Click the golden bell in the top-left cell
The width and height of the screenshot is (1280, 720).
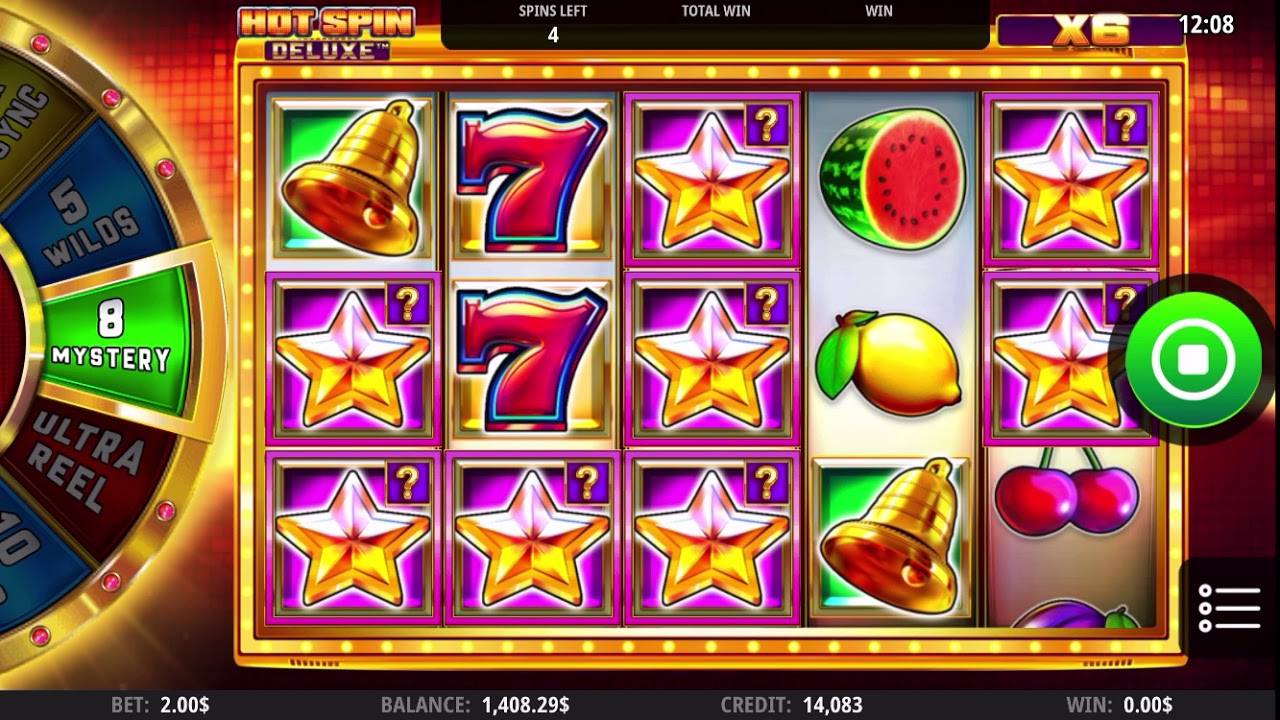(x=351, y=177)
